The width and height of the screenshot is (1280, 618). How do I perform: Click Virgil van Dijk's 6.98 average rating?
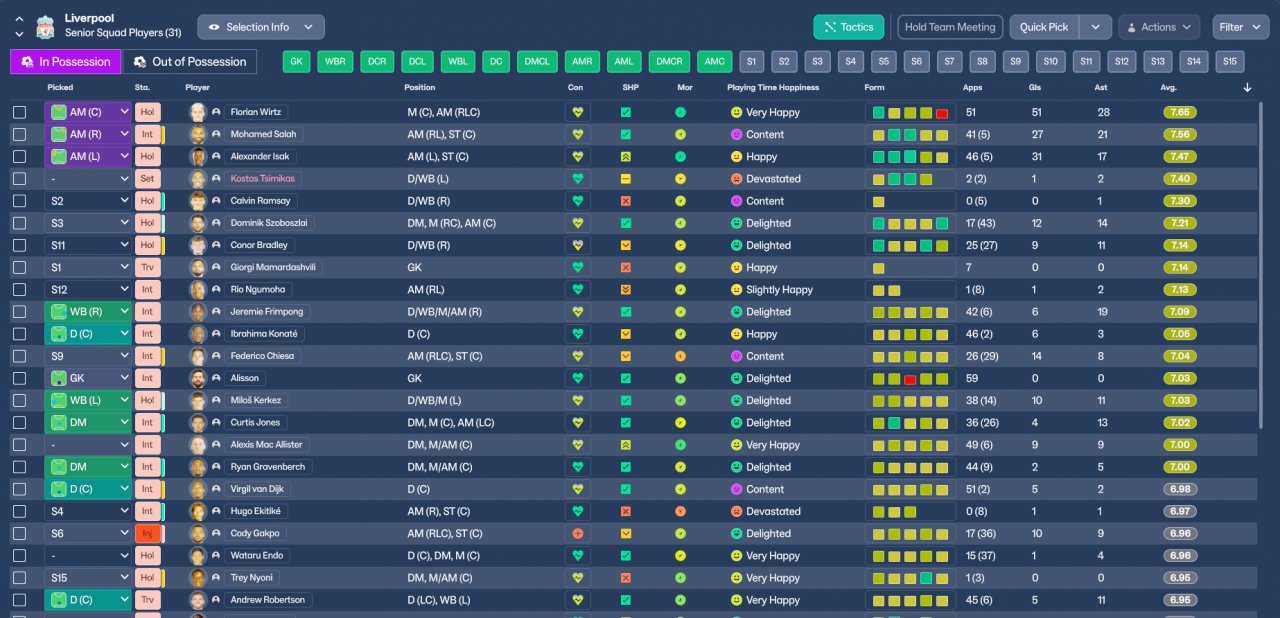pyautogui.click(x=1180, y=489)
